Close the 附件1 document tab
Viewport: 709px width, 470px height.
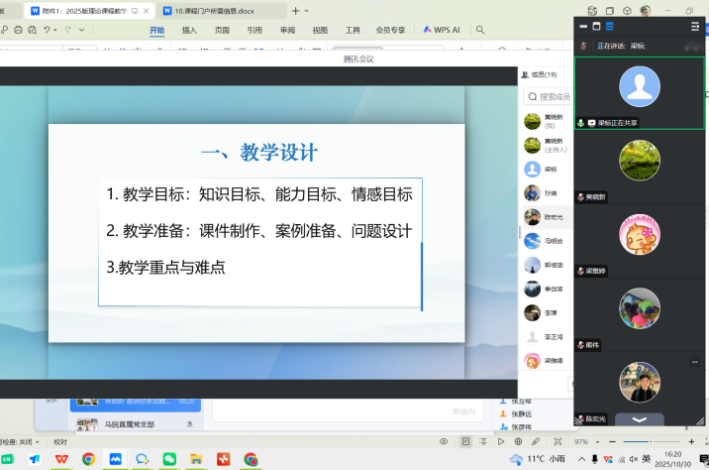[x=146, y=11]
